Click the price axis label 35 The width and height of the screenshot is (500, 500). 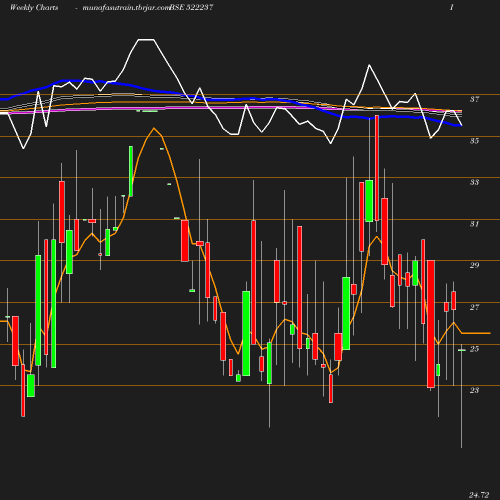click(474, 141)
